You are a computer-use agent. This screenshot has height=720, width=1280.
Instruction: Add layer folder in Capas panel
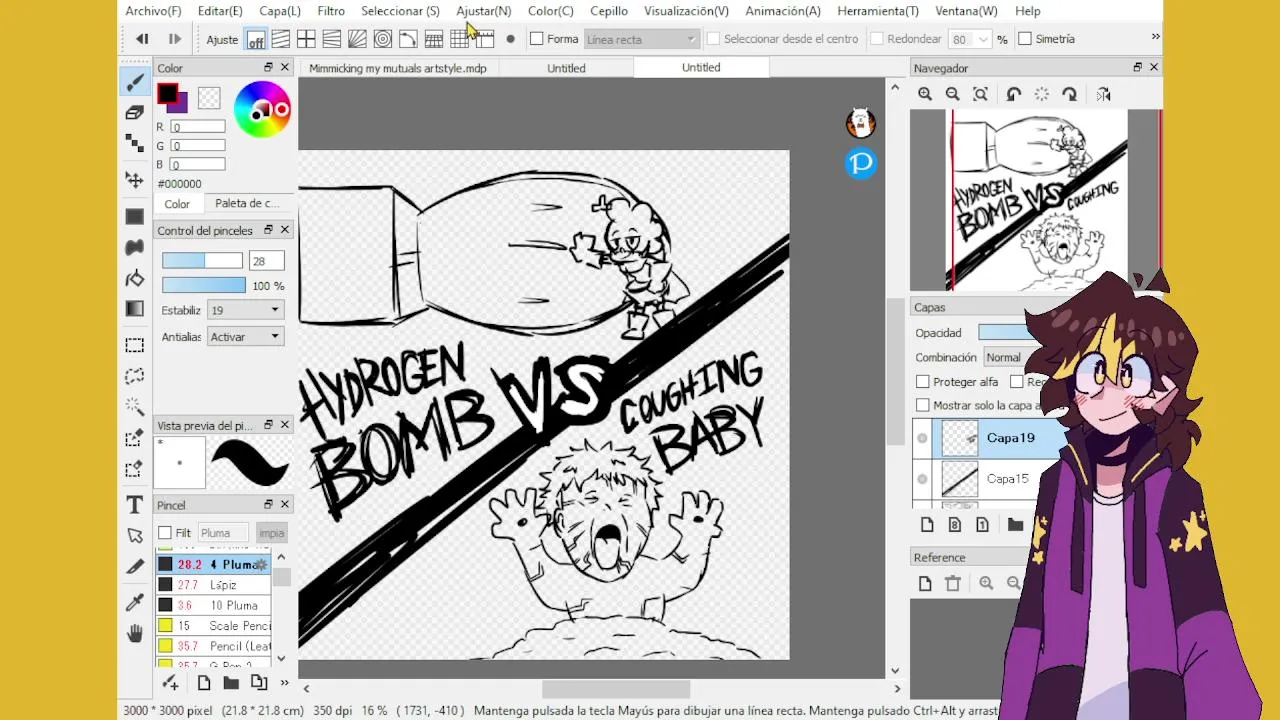coord(1015,525)
